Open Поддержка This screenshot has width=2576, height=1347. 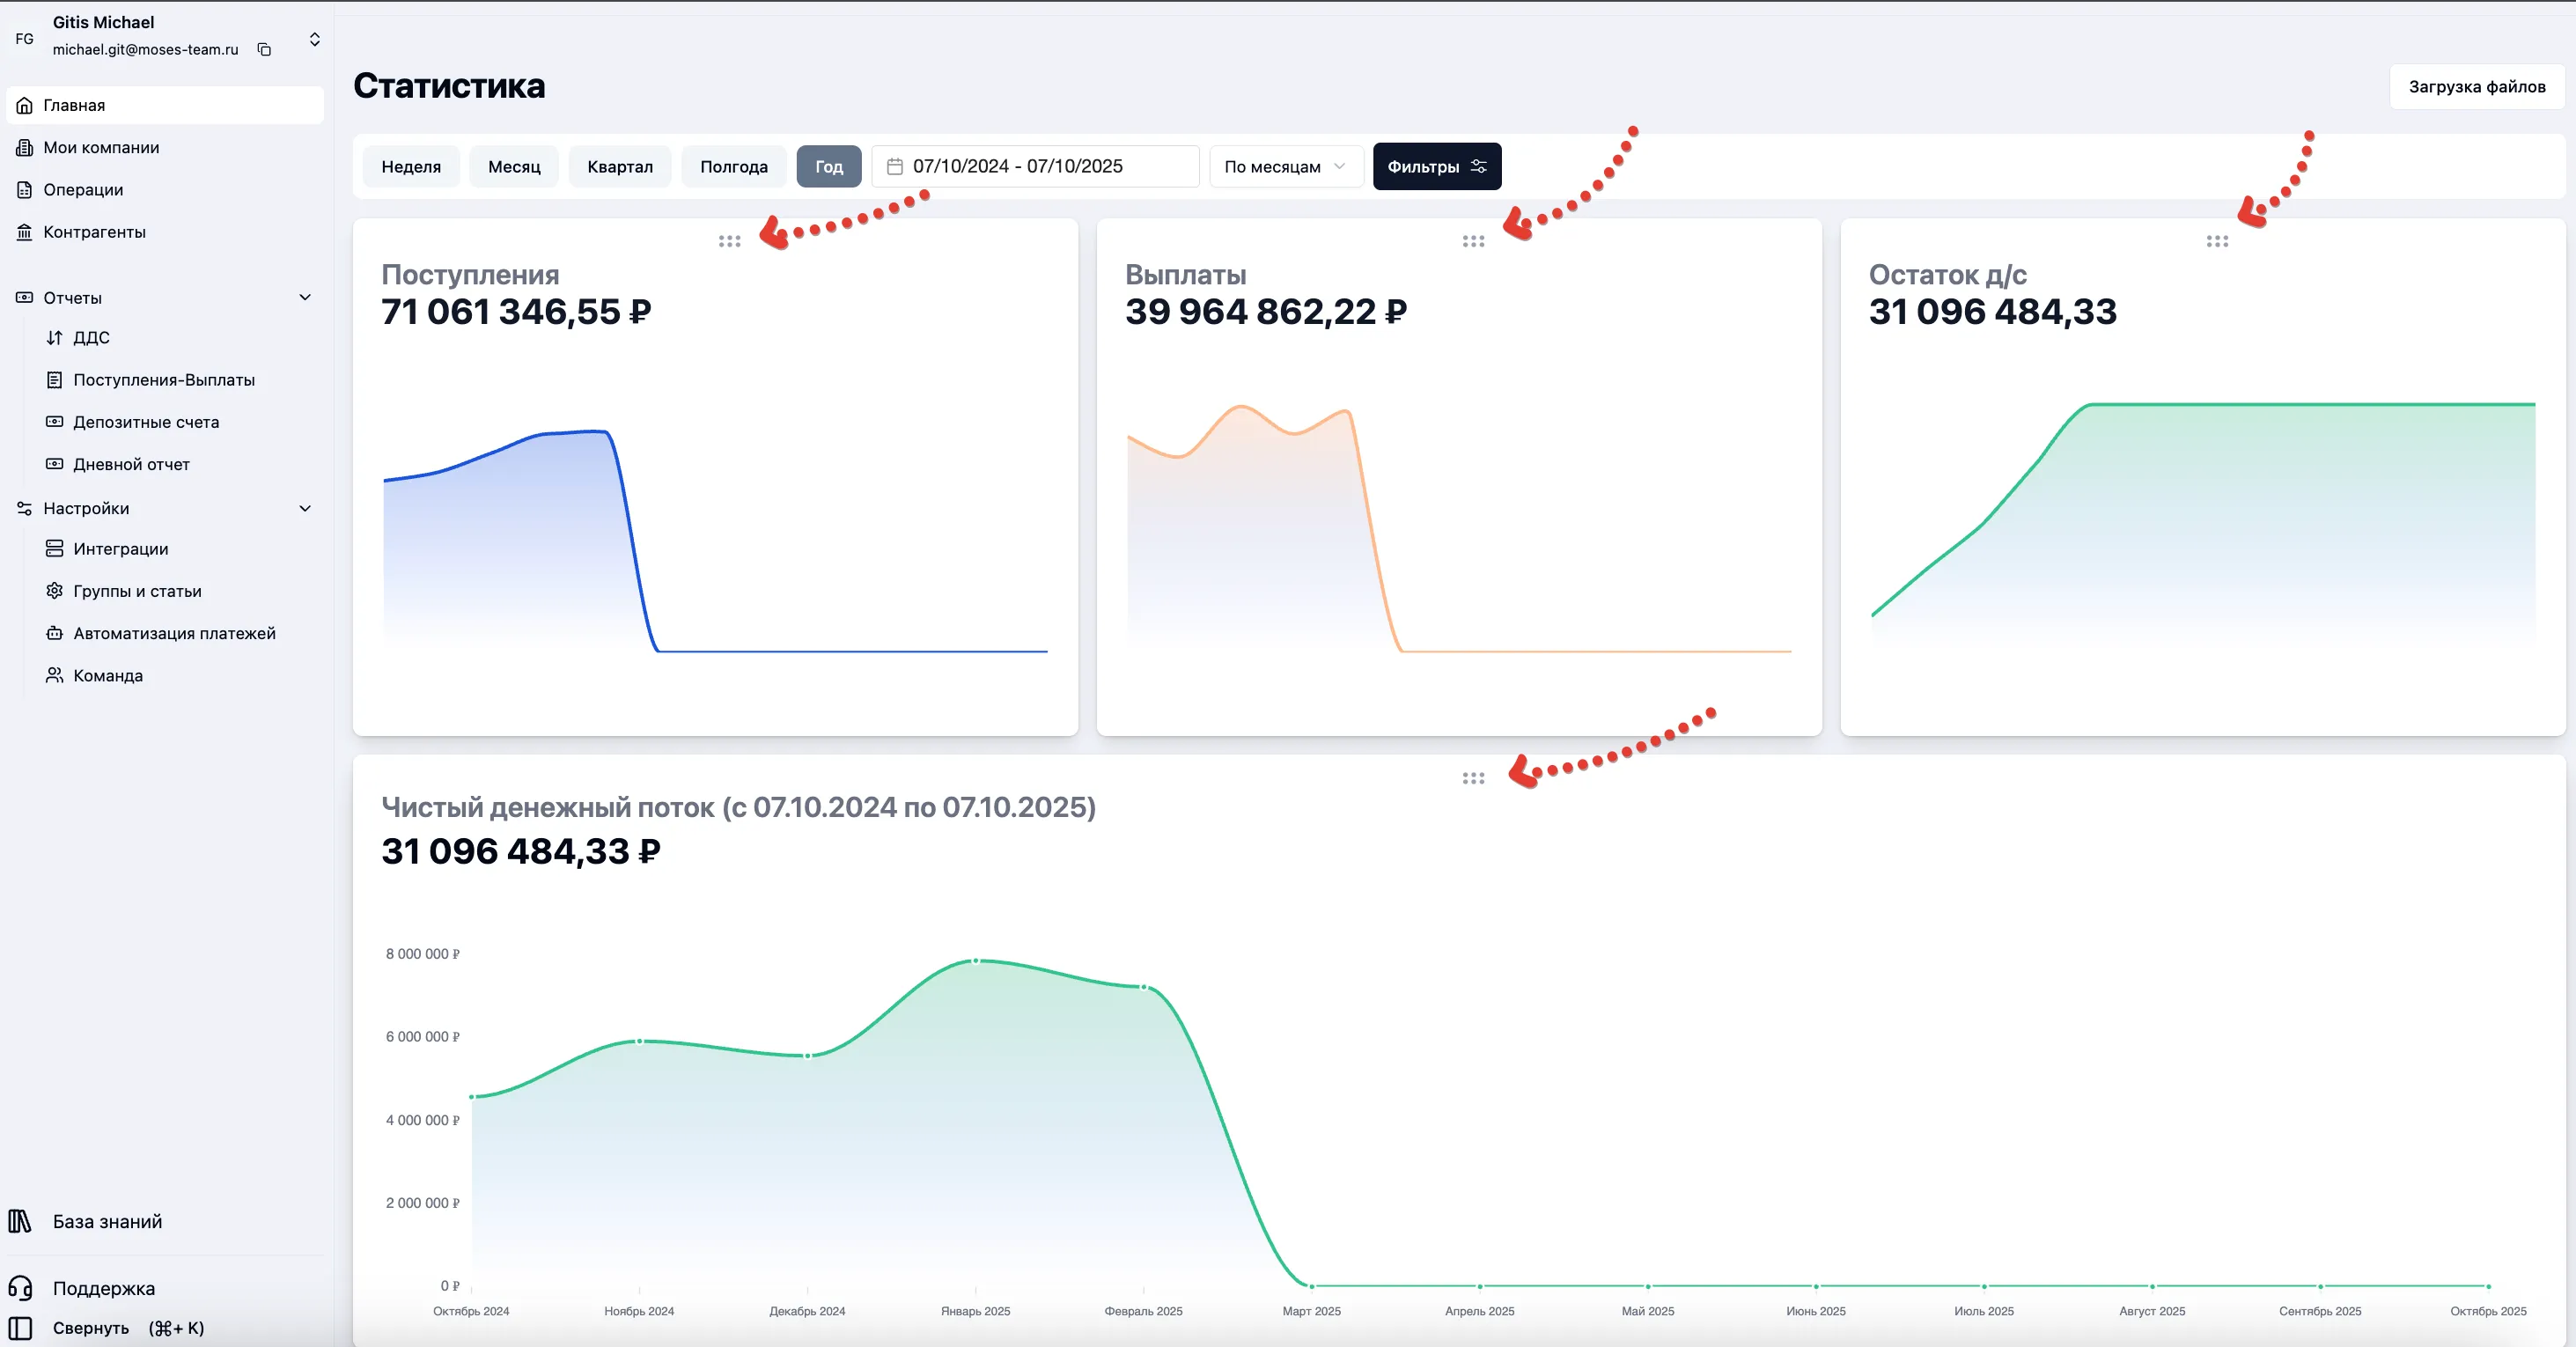[104, 1288]
